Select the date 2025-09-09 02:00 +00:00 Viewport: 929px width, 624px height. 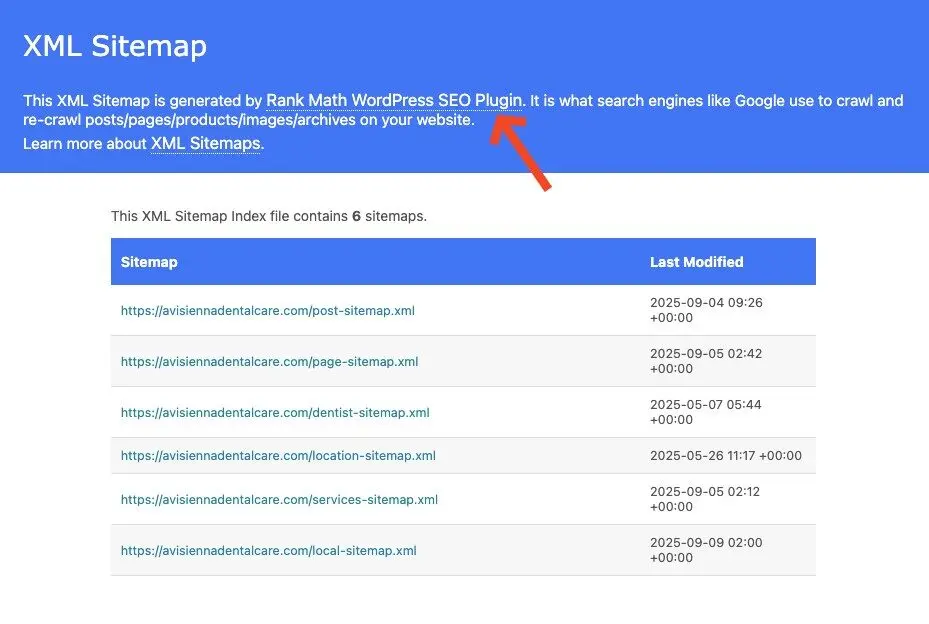click(706, 550)
